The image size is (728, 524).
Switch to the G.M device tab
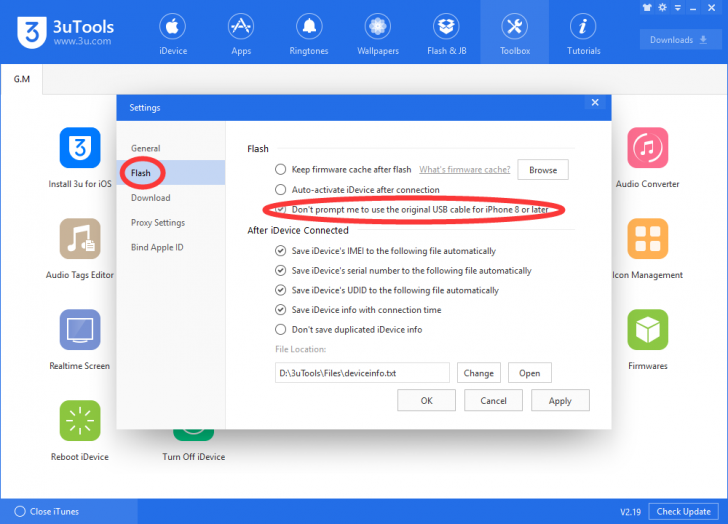coord(22,79)
